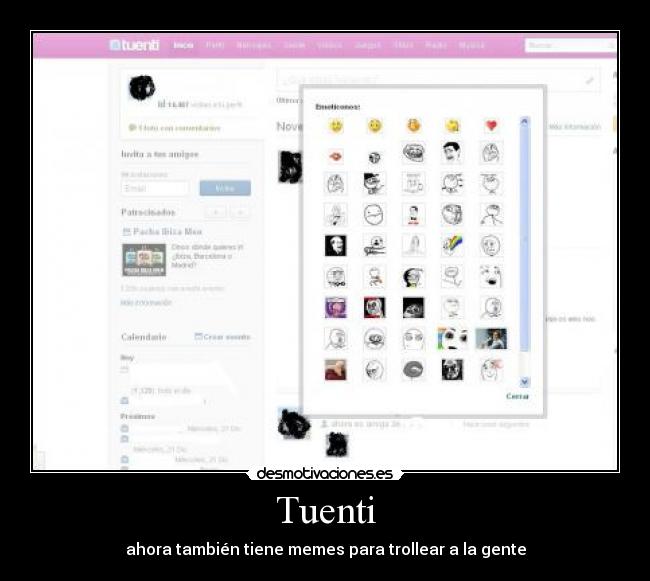Viewport: 650px width, 581px height.
Task: Click the pencil icon in status field
Action: click(589, 80)
